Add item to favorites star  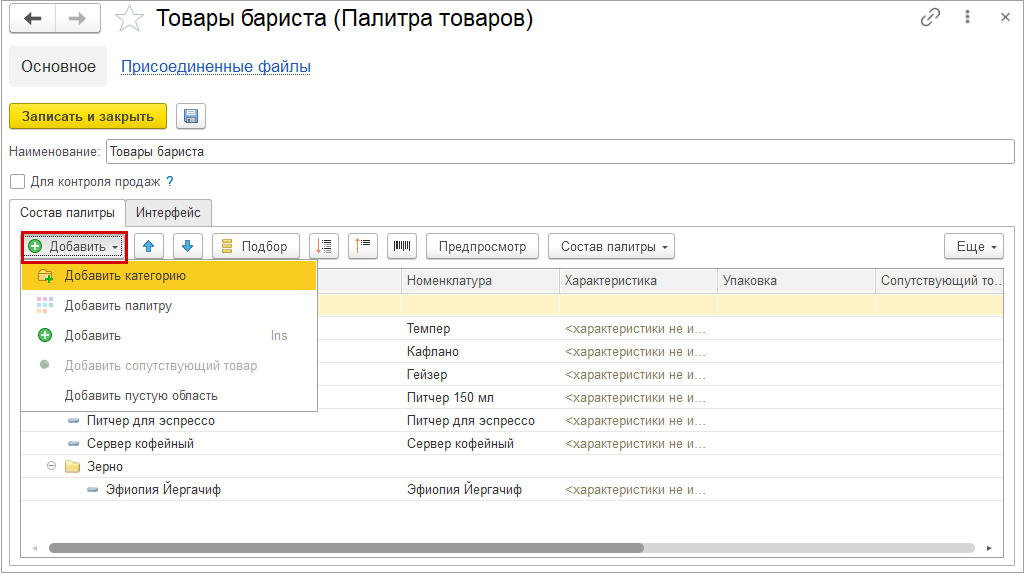[x=129, y=18]
